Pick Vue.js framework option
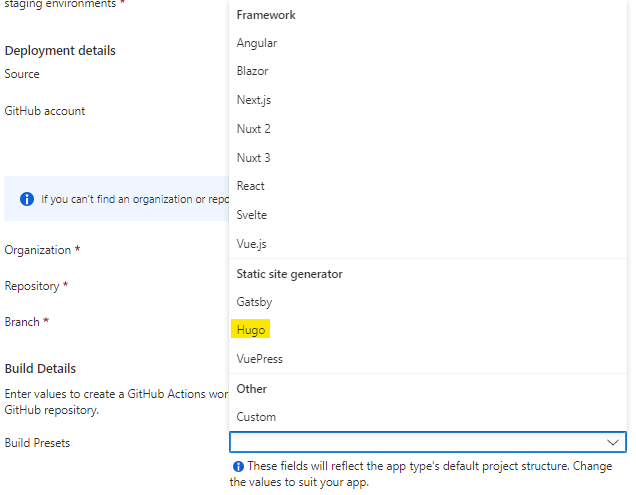The height and width of the screenshot is (495, 636). 428,243
